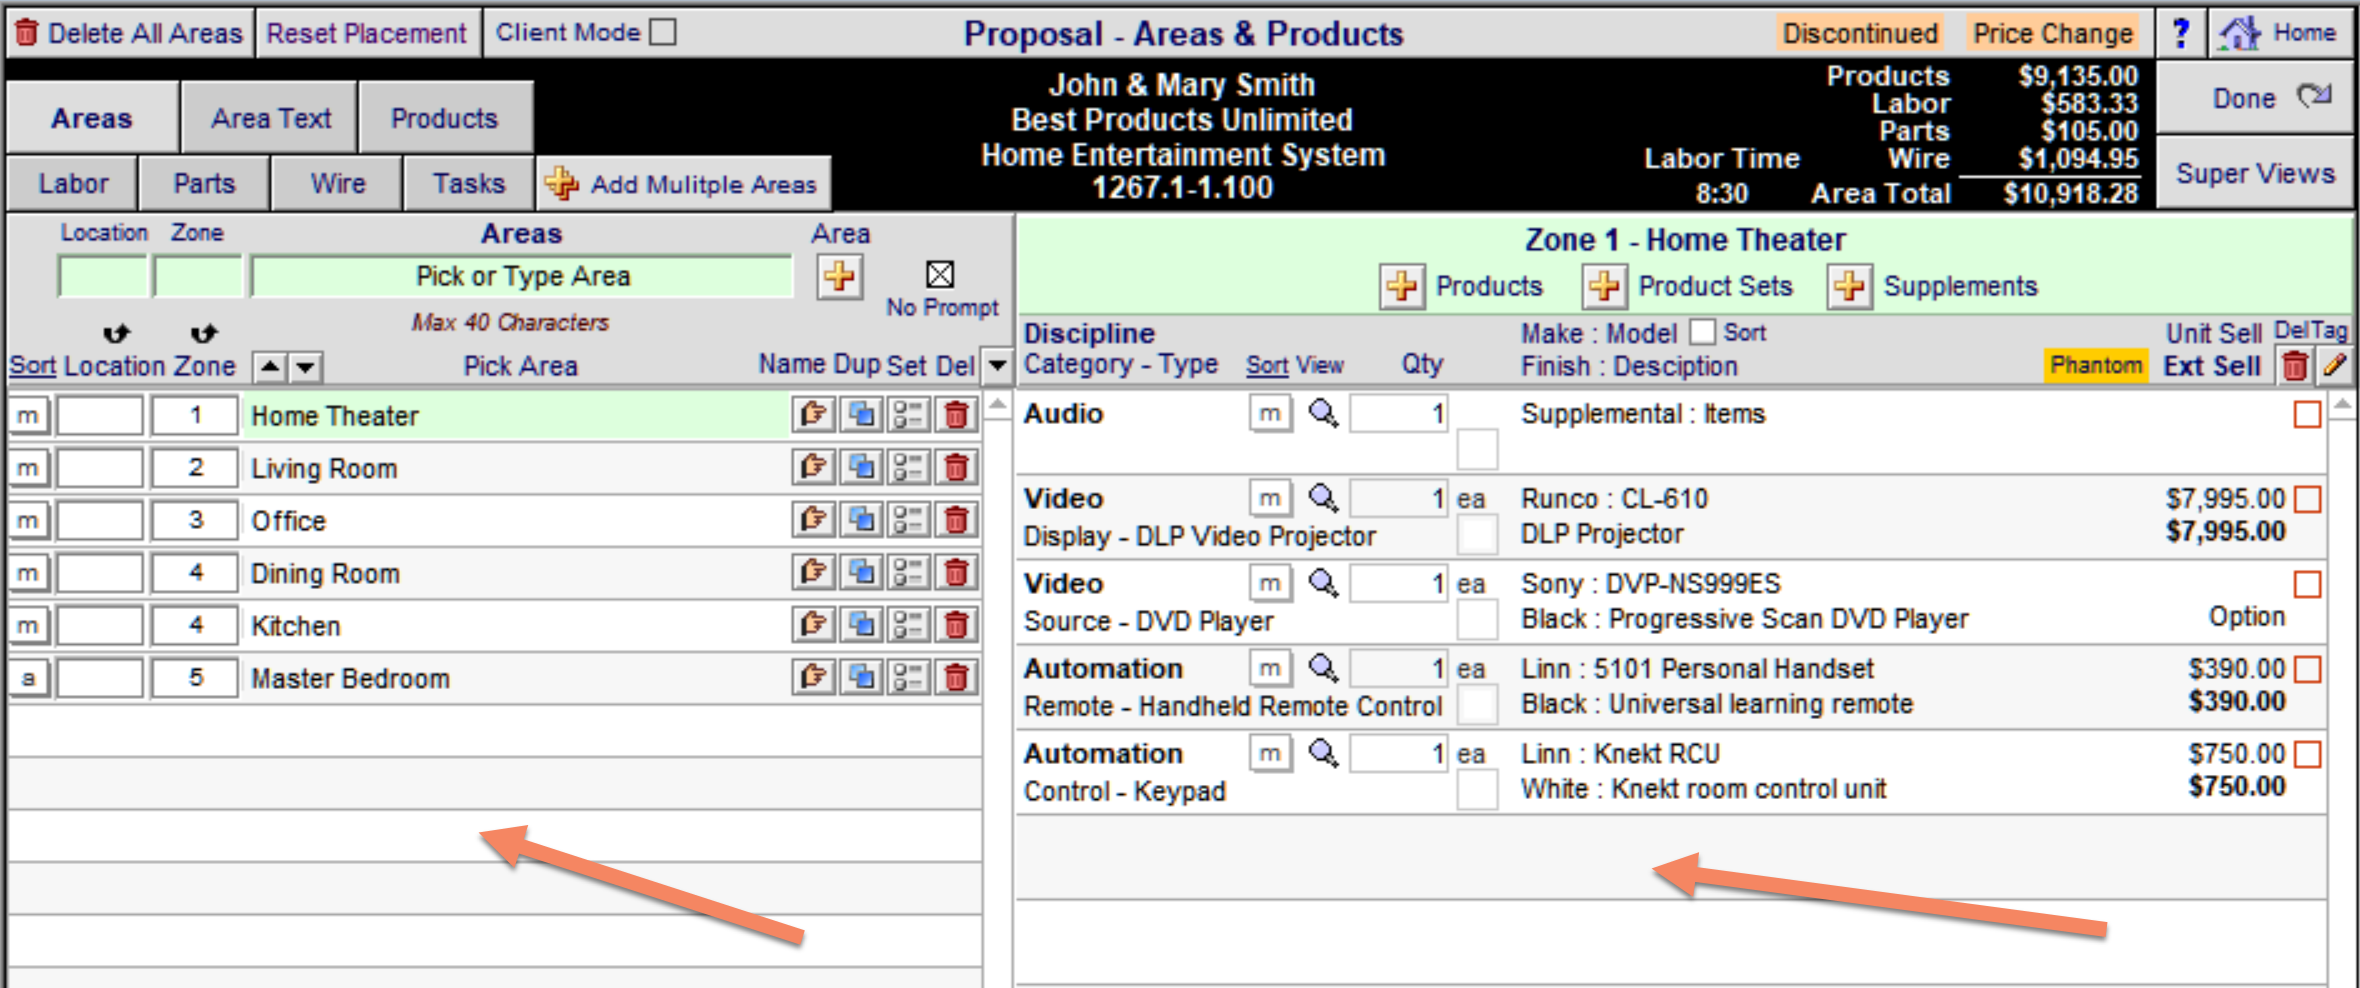Enable the Make Model Sort checkbox
This screenshot has height=988, width=2360.
[1702, 332]
